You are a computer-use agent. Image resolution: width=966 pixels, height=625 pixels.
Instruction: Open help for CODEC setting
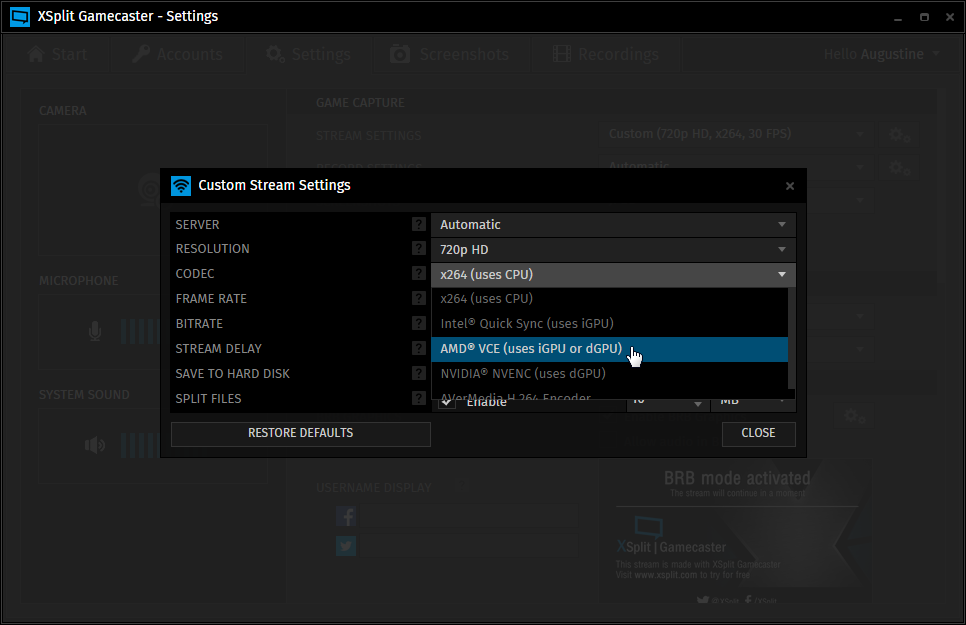click(x=419, y=273)
